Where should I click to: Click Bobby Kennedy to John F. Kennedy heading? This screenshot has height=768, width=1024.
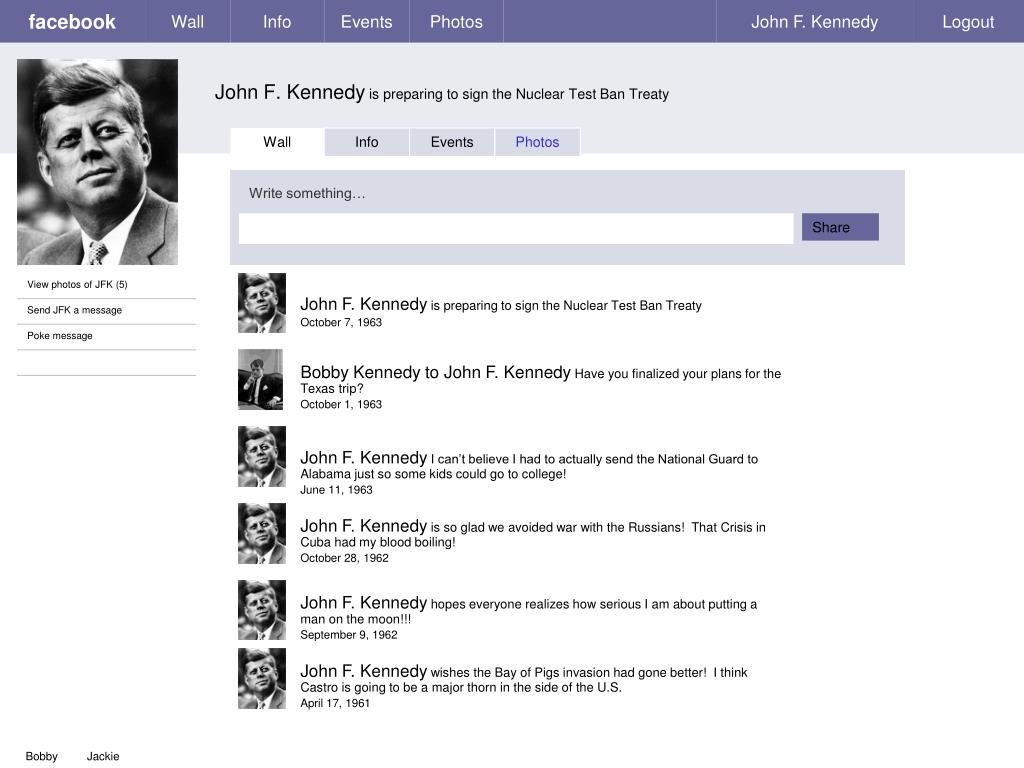pyautogui.click(x=436, y=372)
